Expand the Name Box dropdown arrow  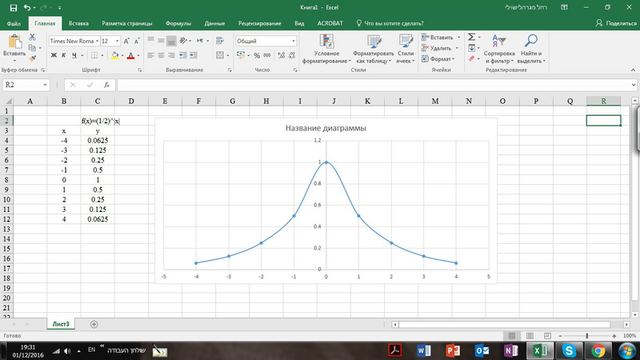45,85
